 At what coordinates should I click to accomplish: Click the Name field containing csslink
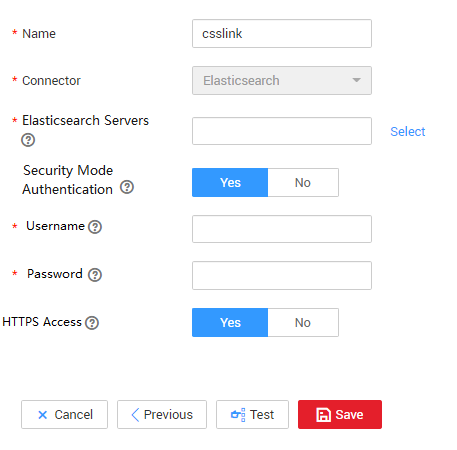point(282,34)
